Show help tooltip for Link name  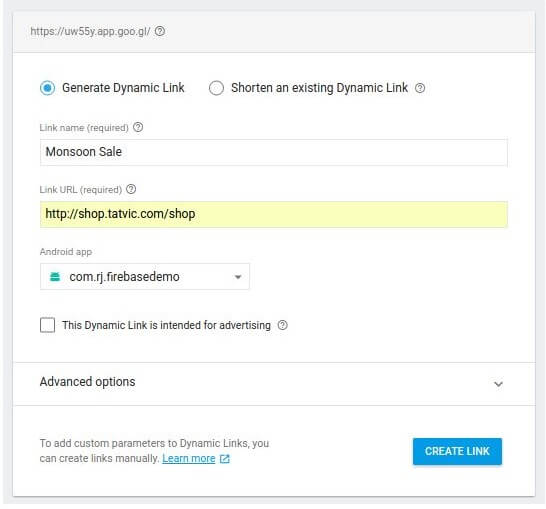coord(138,127)
